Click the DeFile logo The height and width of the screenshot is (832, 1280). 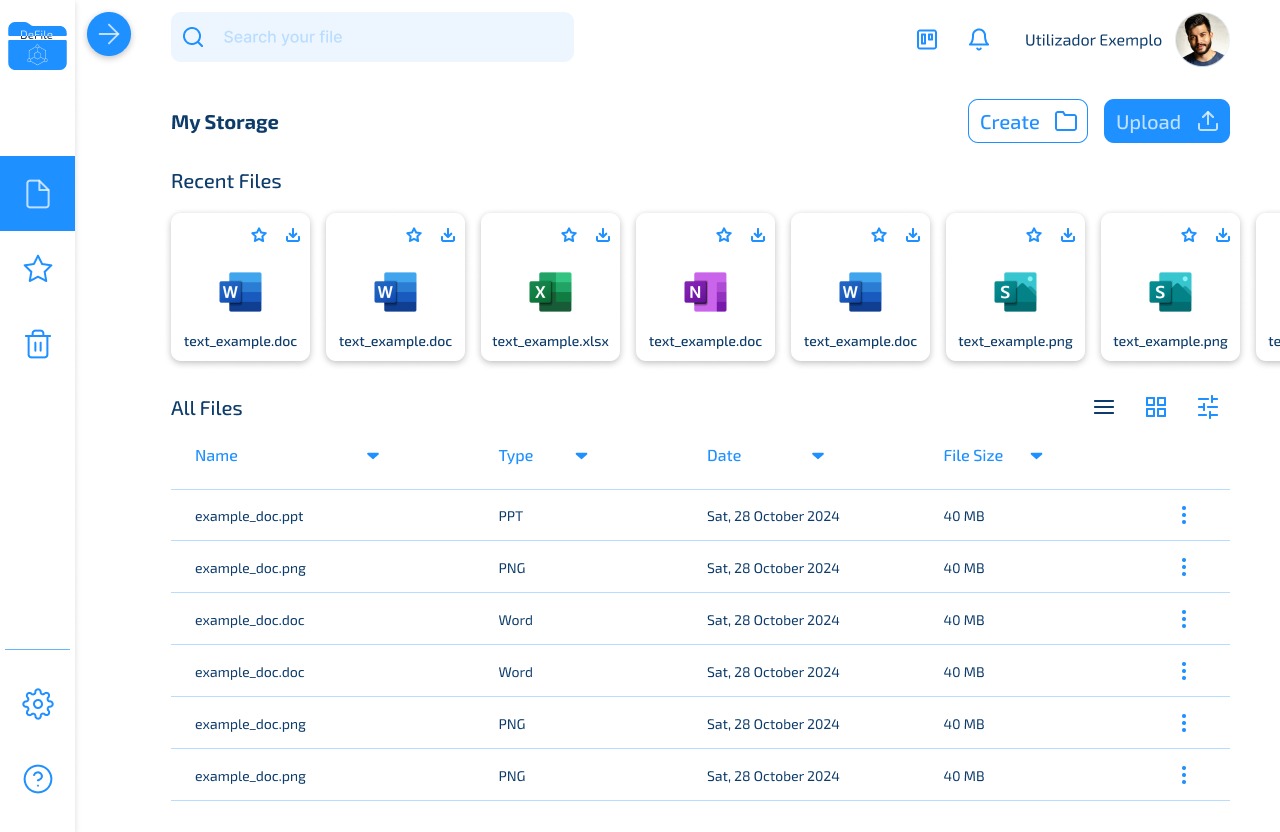37,45
